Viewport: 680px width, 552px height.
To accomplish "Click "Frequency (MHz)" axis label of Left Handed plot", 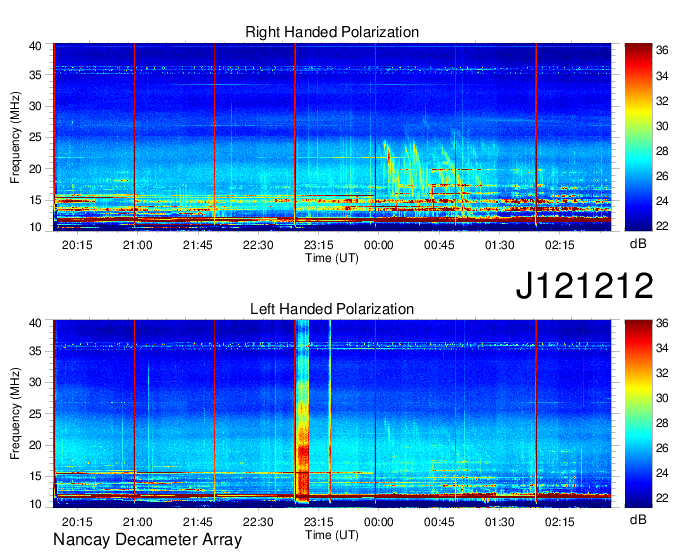I will pos(15,414).
